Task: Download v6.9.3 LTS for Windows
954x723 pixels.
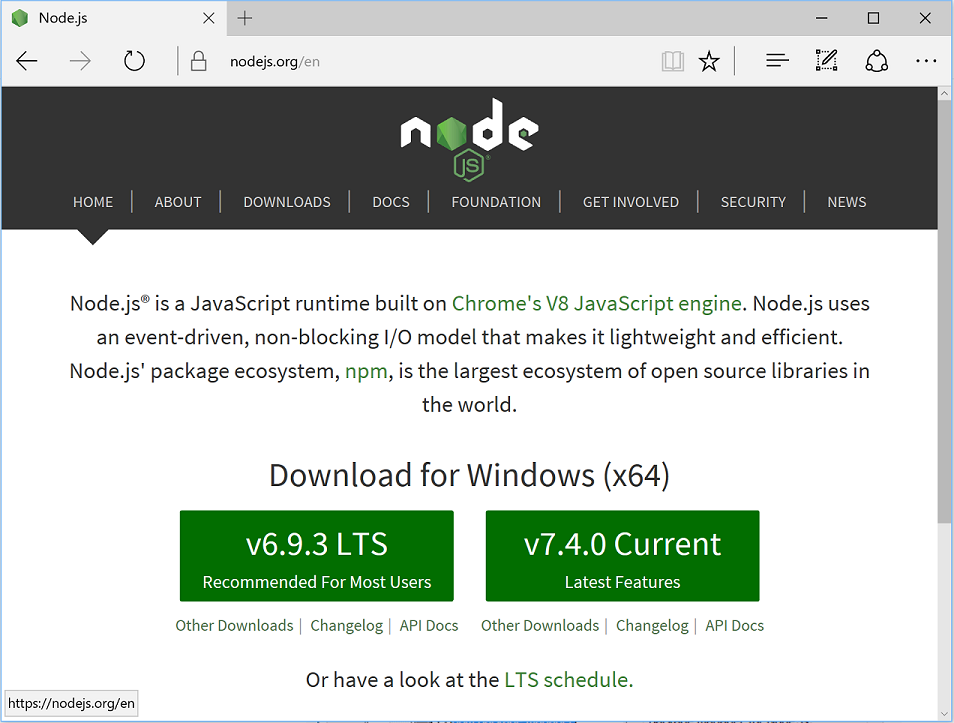Action: click(x=317, y=556)
